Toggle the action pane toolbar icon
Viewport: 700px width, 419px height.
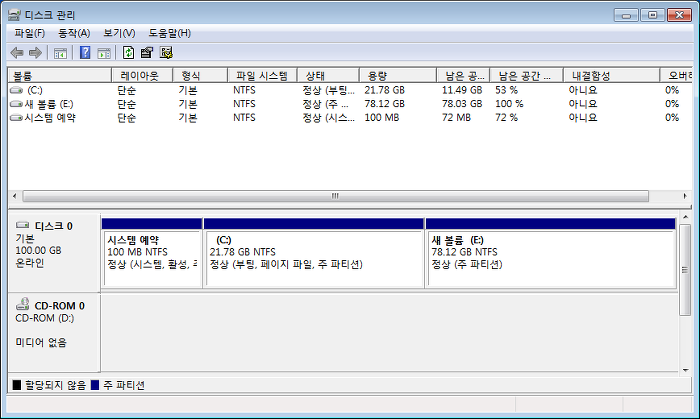104,53
